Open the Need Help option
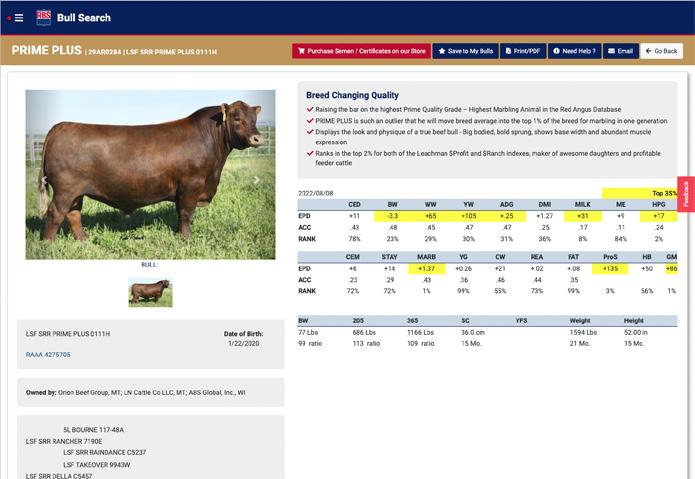 point(574,50)
